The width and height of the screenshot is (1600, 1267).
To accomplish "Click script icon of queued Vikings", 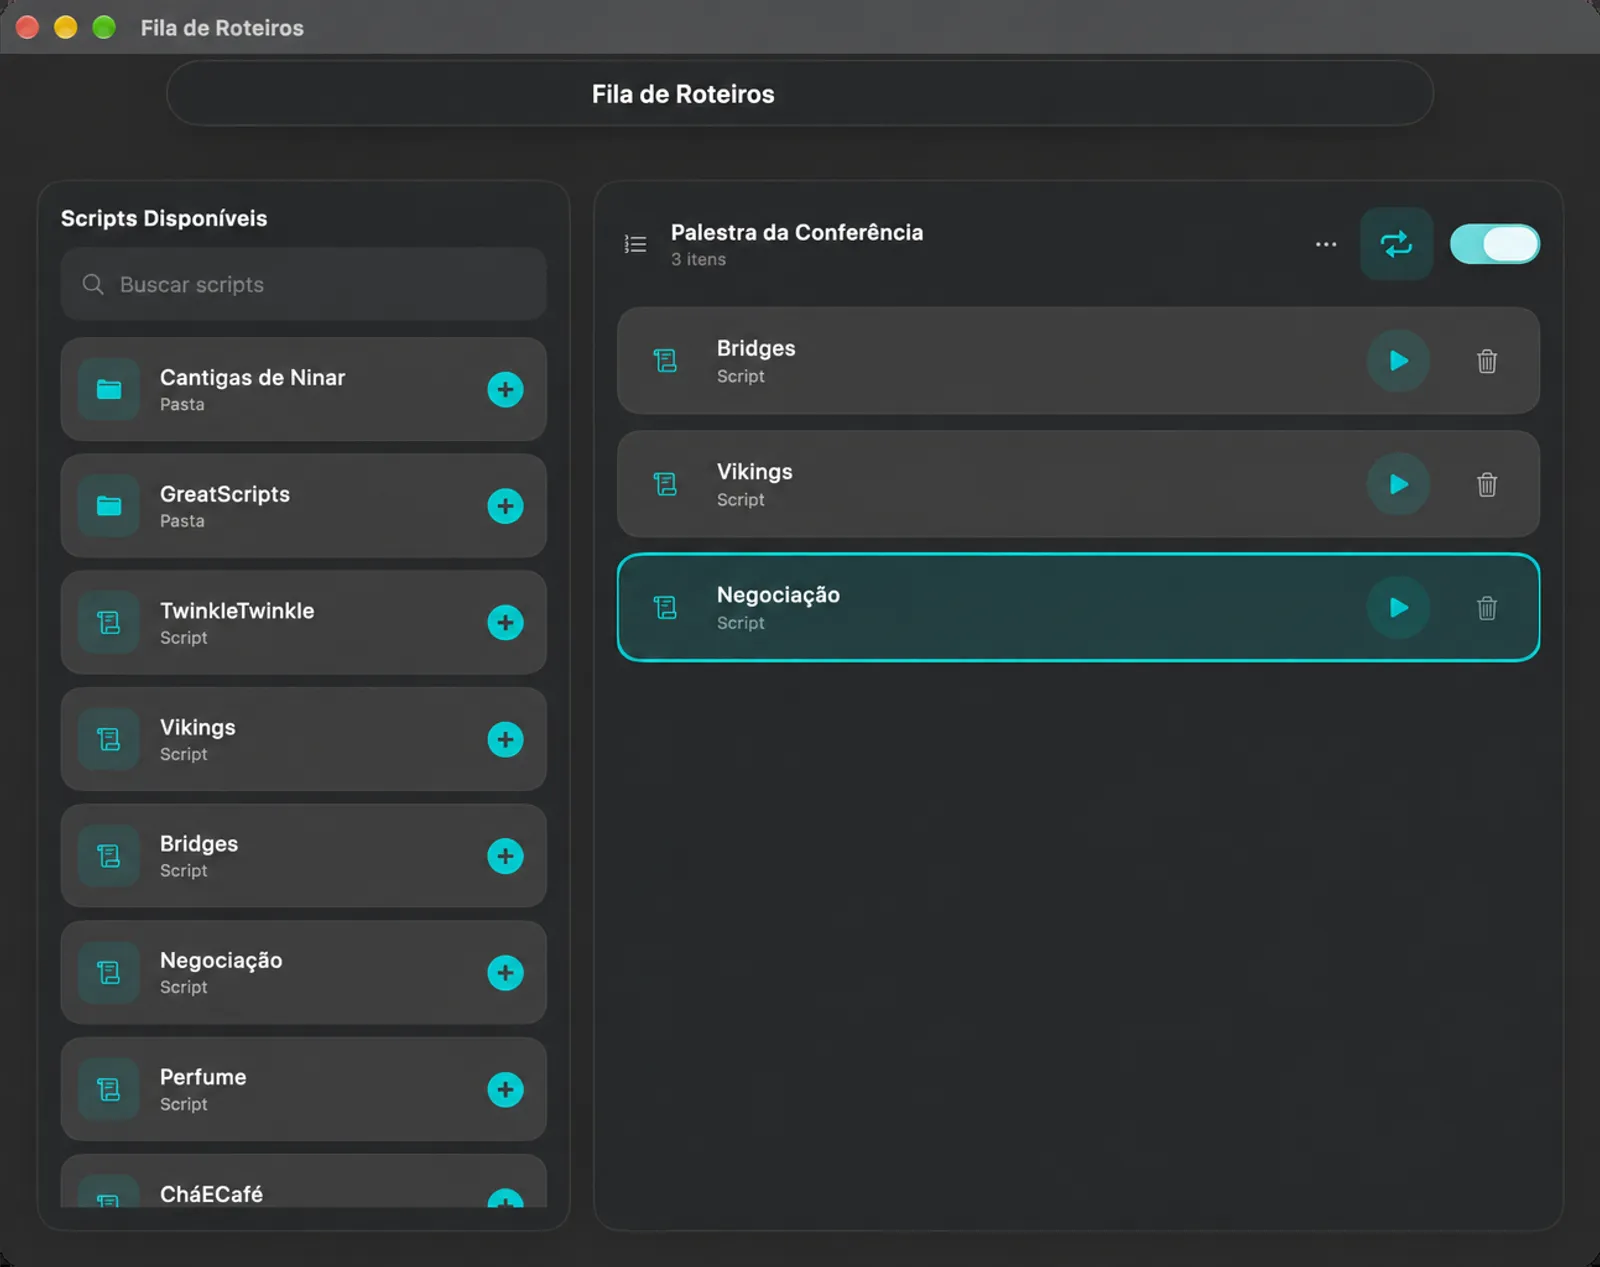I will [665, 485].
